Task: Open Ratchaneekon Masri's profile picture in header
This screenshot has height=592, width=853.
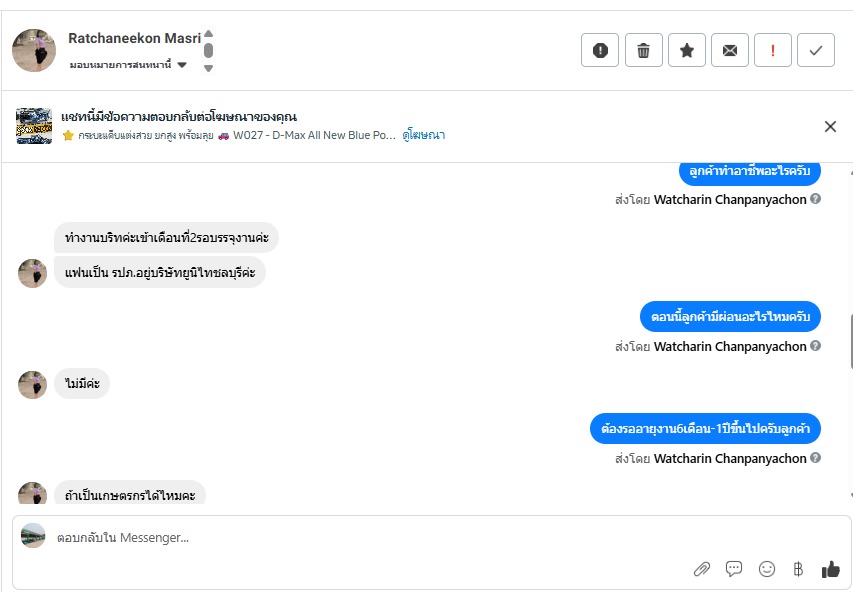Action: 34,50
